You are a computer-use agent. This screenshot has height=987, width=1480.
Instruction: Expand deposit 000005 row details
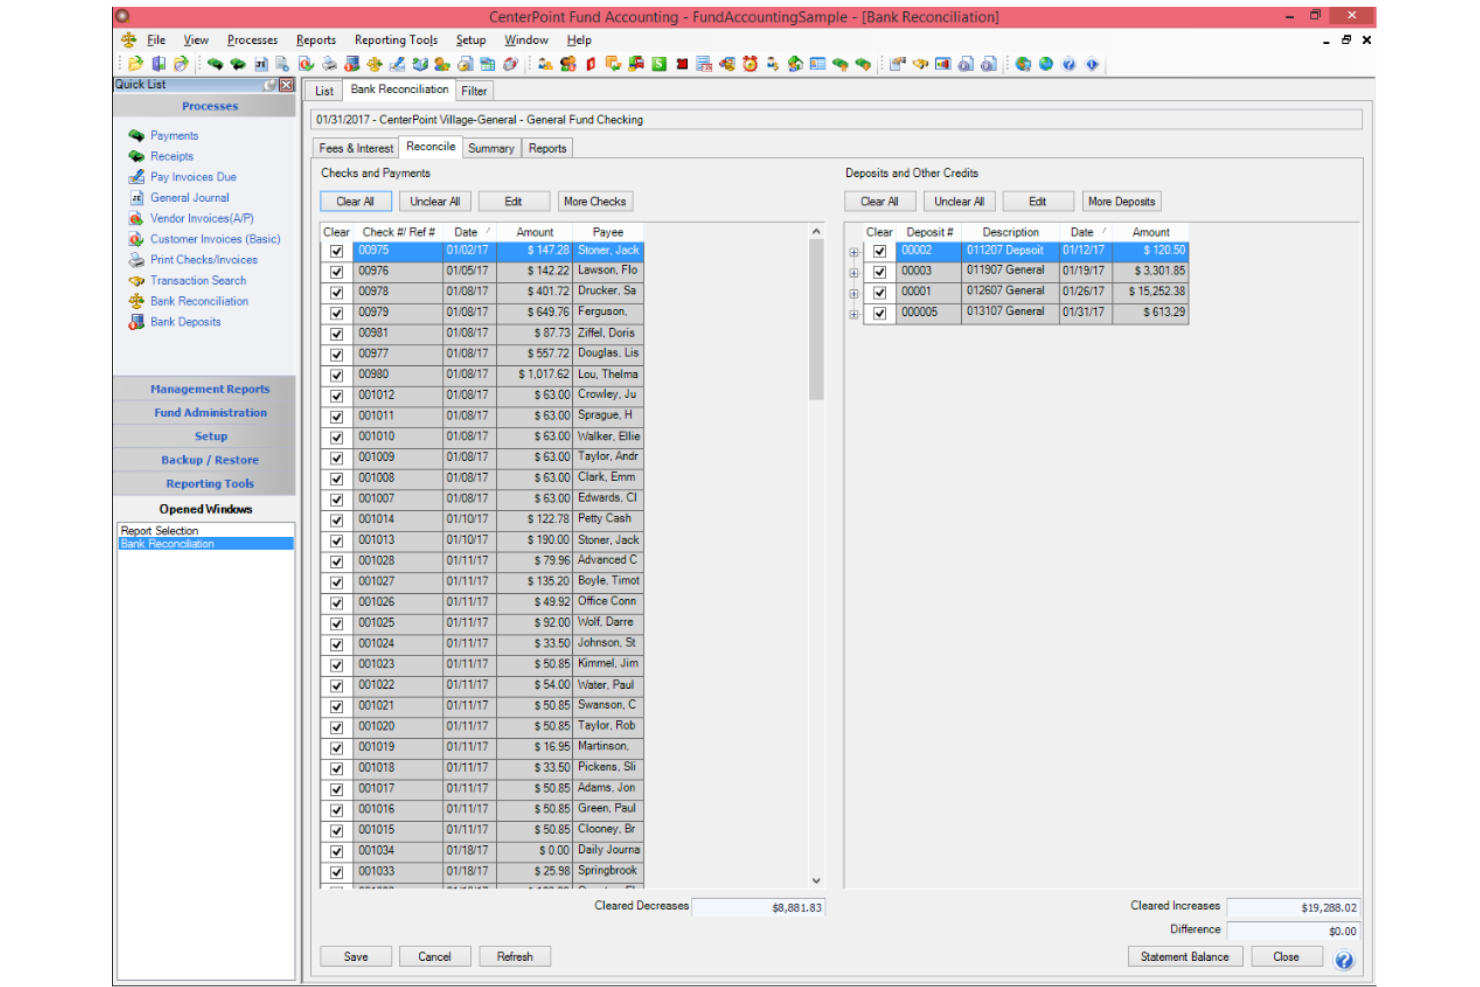(x=854, y=314)
